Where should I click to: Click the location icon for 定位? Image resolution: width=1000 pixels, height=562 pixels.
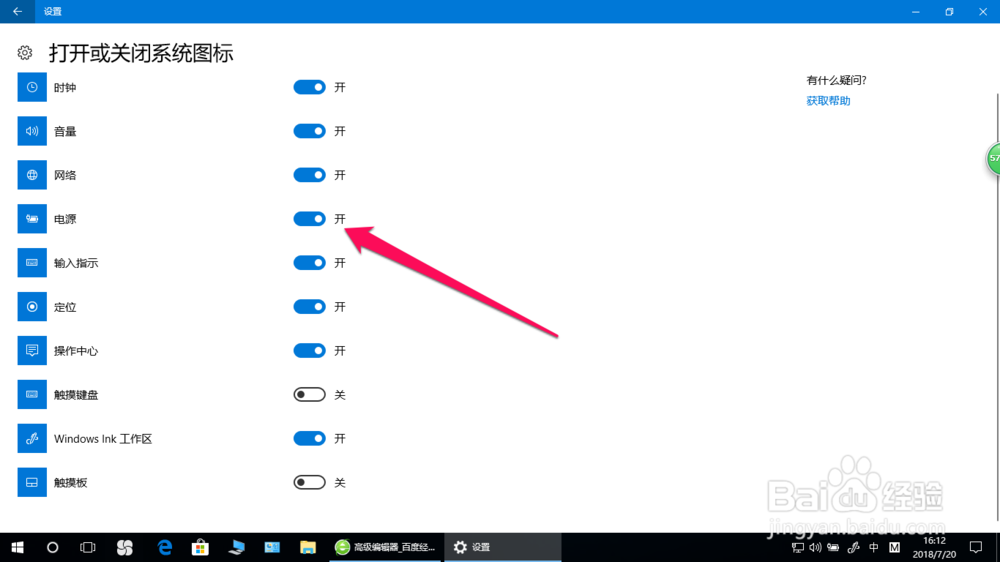32,307
